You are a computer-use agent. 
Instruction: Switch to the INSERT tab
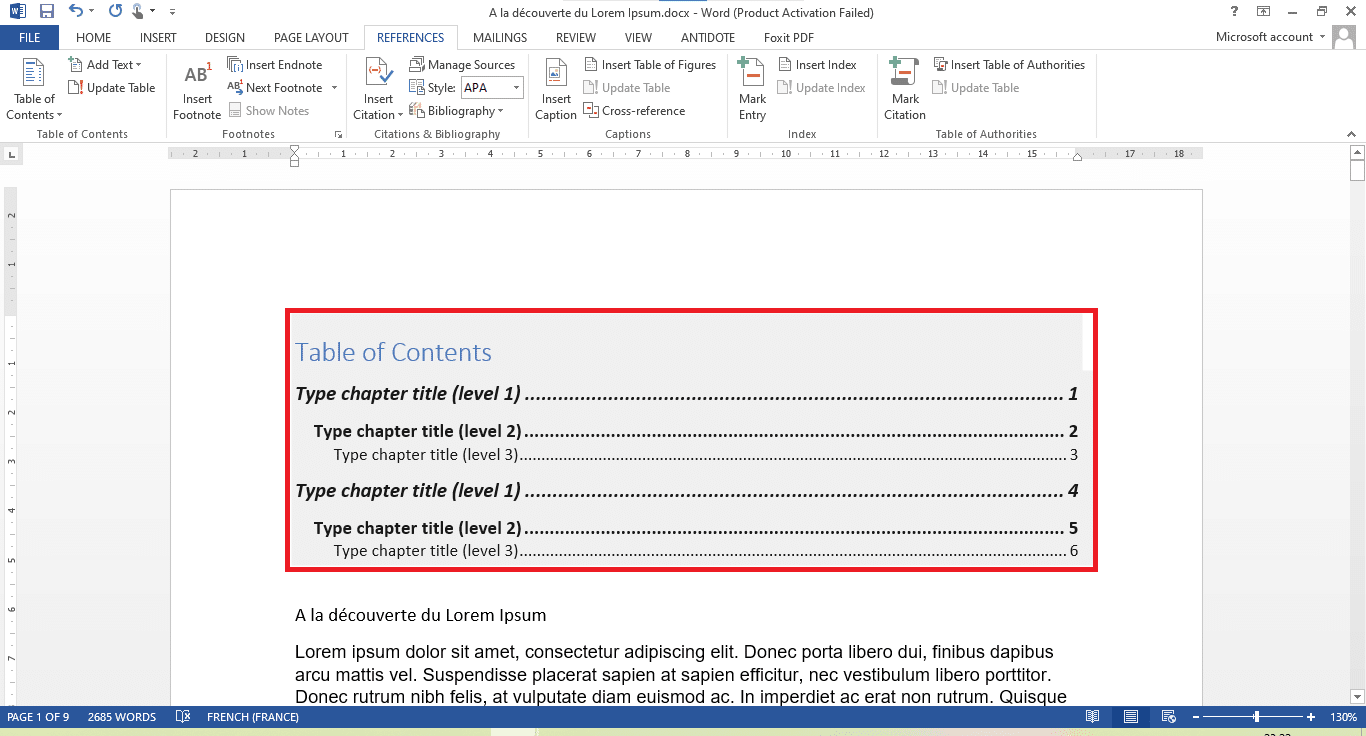tap(158, 38)
